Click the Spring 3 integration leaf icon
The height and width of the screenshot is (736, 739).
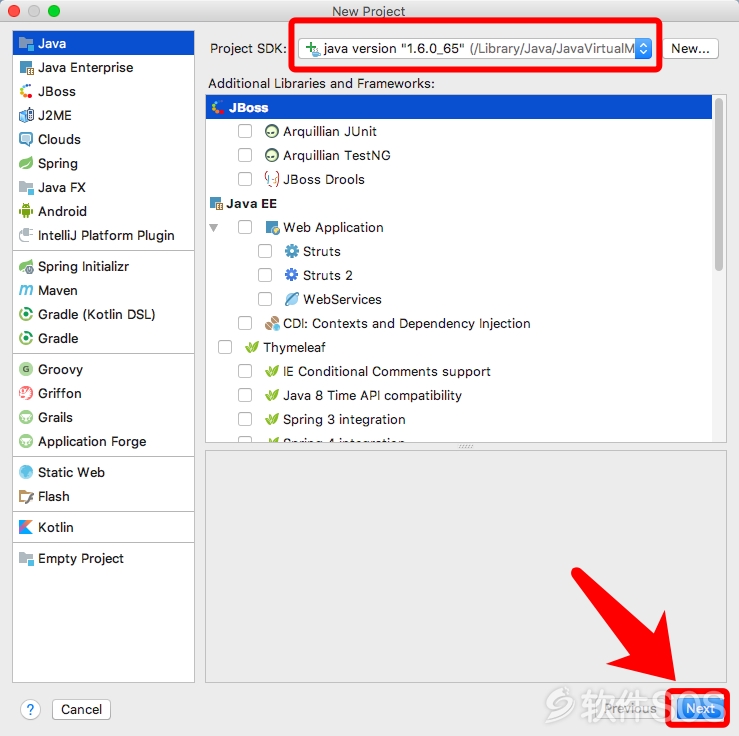271,419
